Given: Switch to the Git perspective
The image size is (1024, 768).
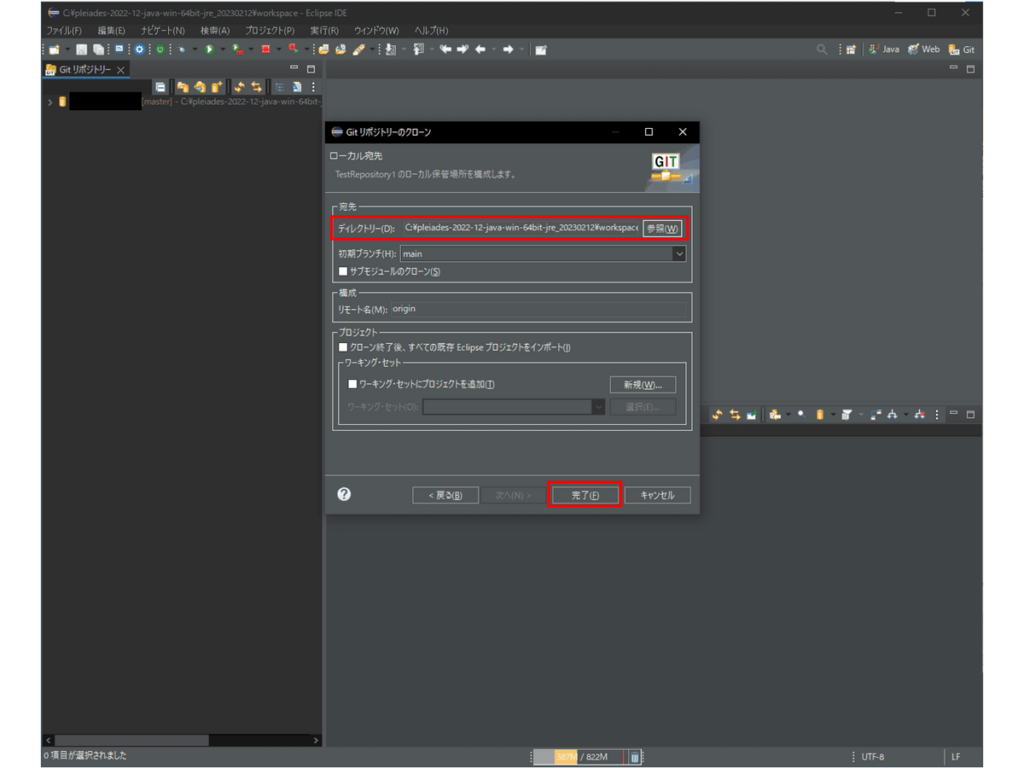Looking at the screenshot, I should [962, 50].
